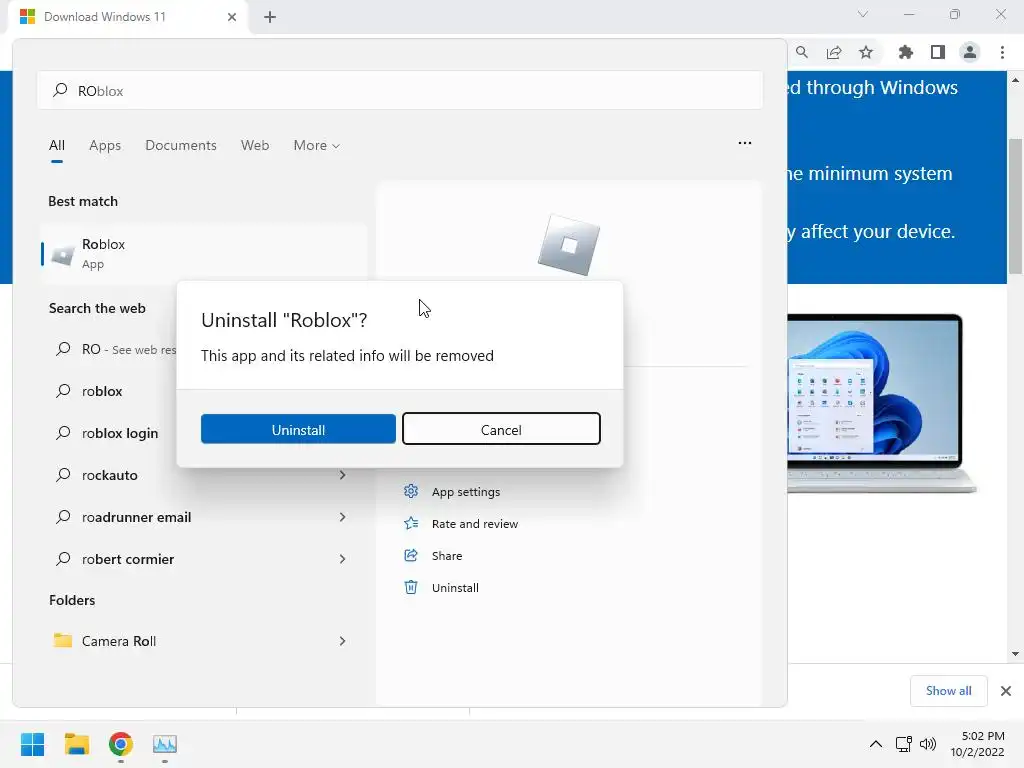Open the clock showing 5:02 PM

pyautogui.click(x=977, y=744)
